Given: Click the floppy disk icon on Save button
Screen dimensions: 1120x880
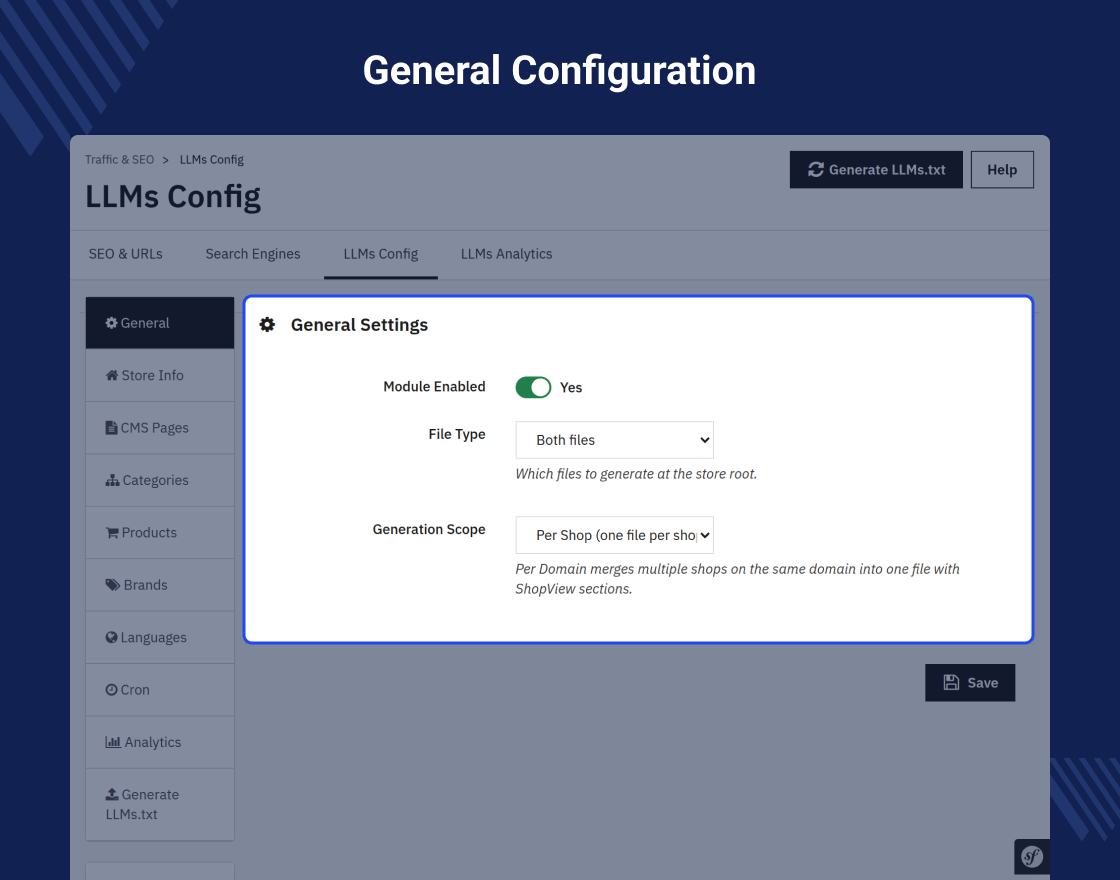Looking at the screenshot, I should (x=951, y=683).
